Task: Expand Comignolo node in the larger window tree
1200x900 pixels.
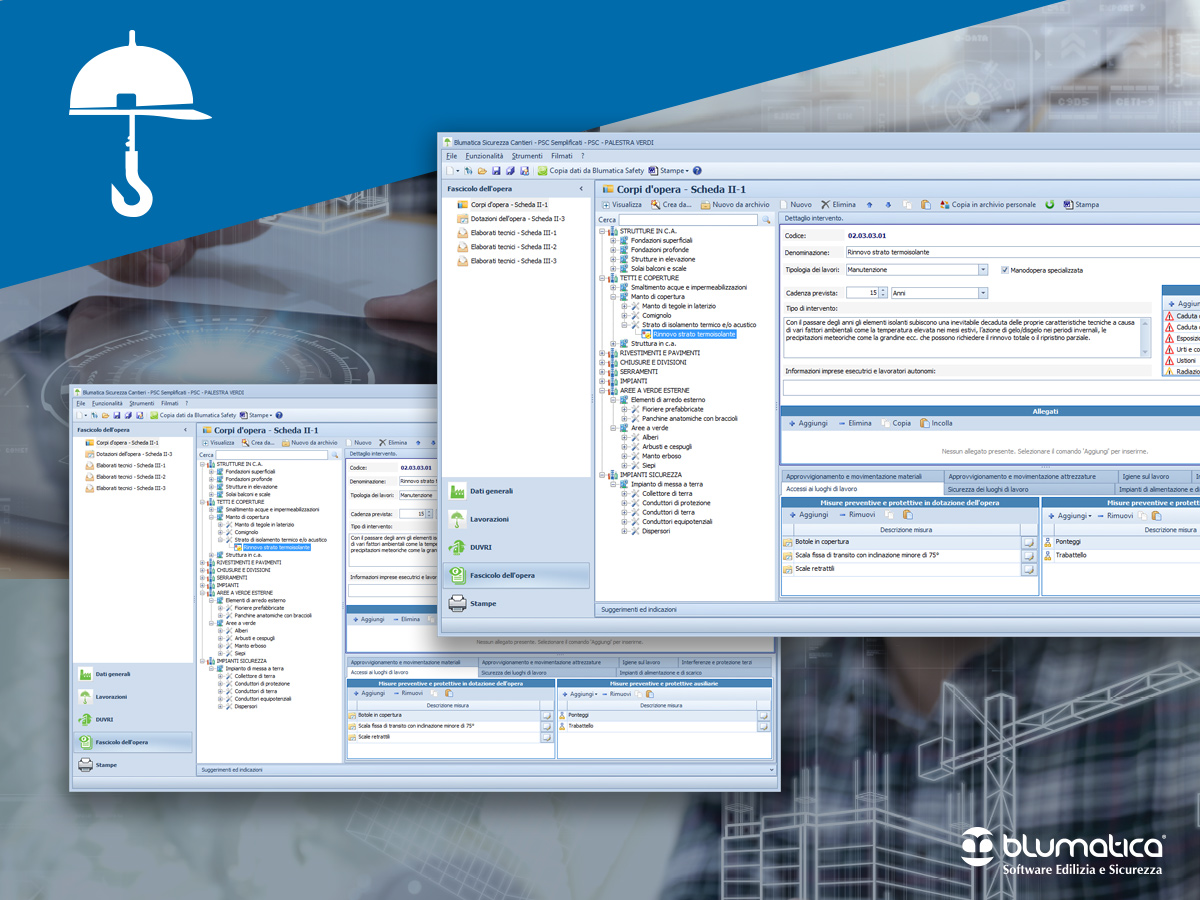Action: [625, 315]
